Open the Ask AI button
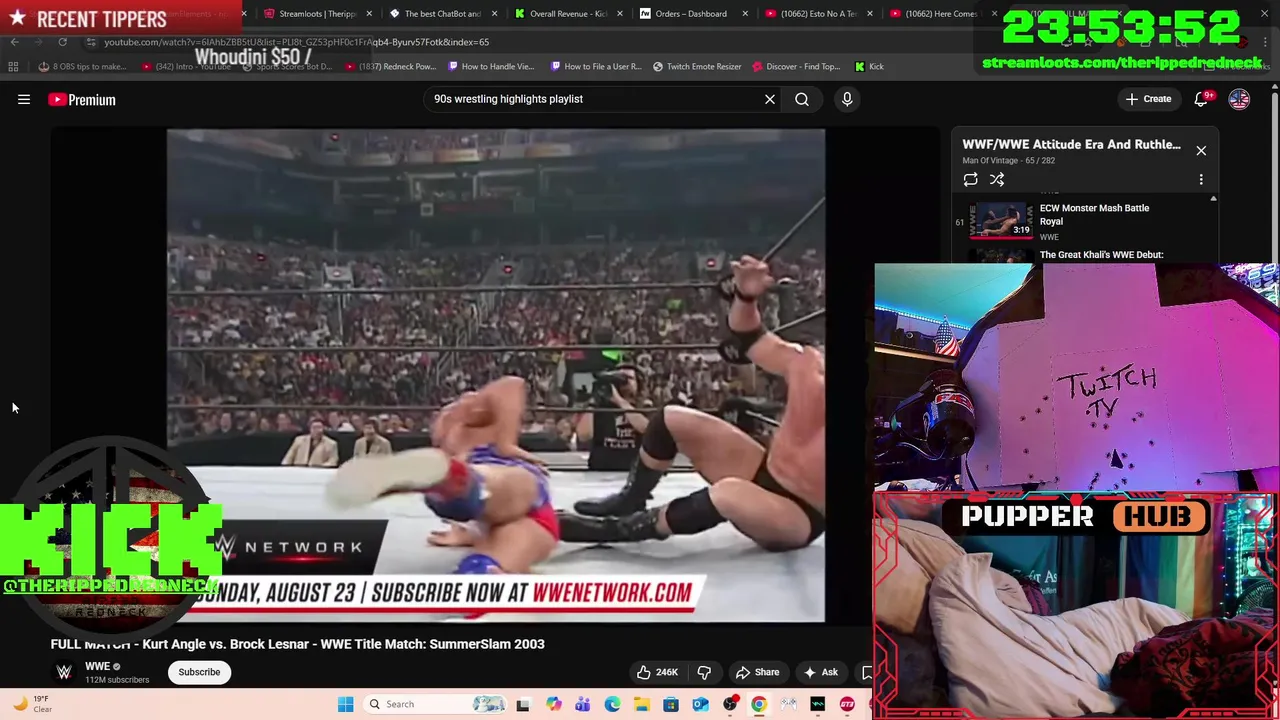The height and width of the screenshot is (720, 1280). (821, 672)
